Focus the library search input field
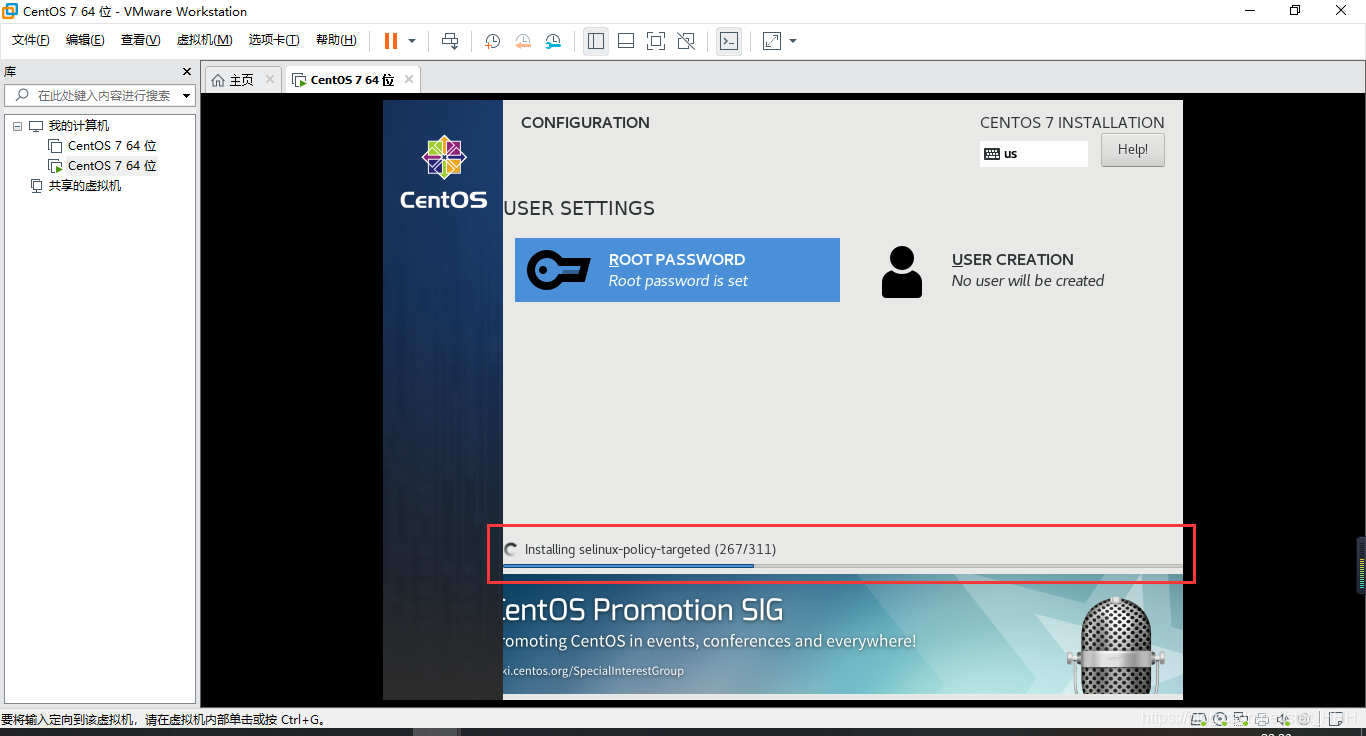The image size is (1366, 736). pyautogui.click(x=100, y=95)
